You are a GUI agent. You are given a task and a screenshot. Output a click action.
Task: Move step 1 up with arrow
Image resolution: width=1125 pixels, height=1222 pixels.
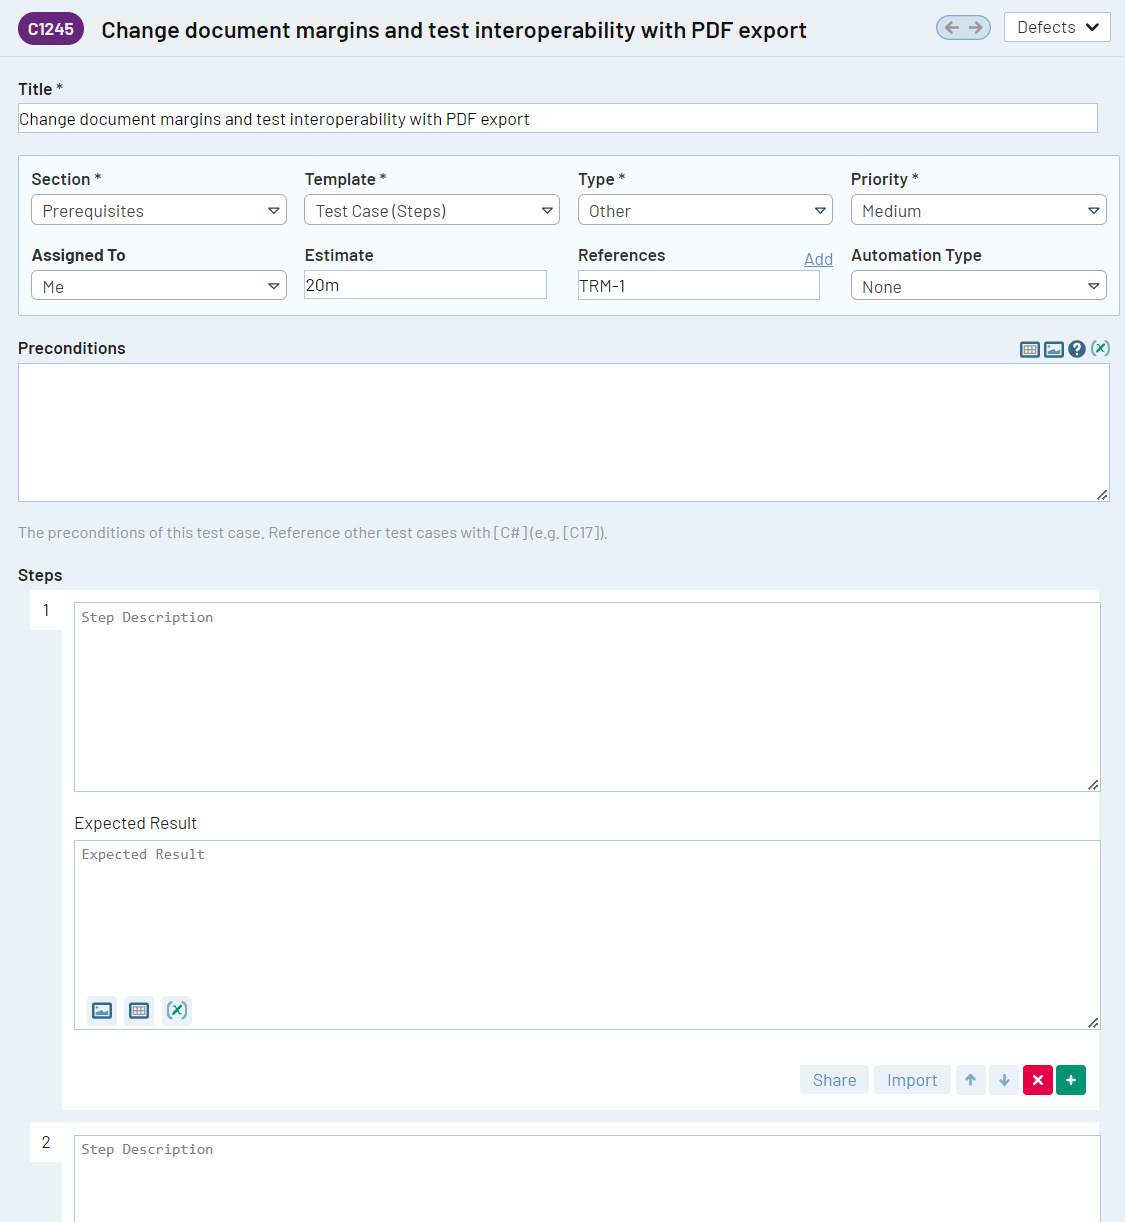coord(970,1080)
